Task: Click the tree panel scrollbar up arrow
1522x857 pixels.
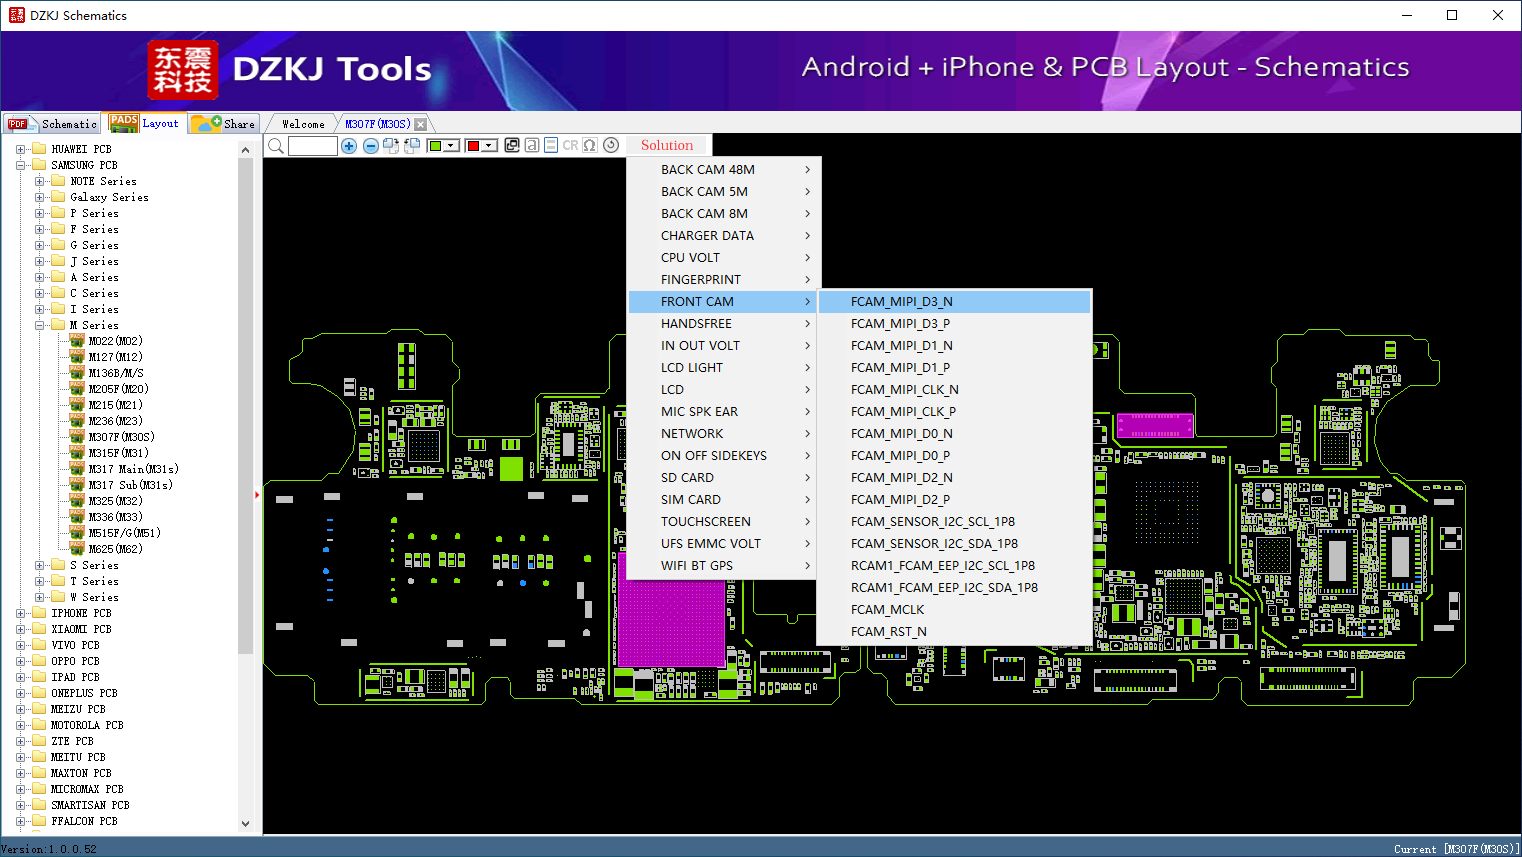Action: pyautogui.click(x=246, y=150)
